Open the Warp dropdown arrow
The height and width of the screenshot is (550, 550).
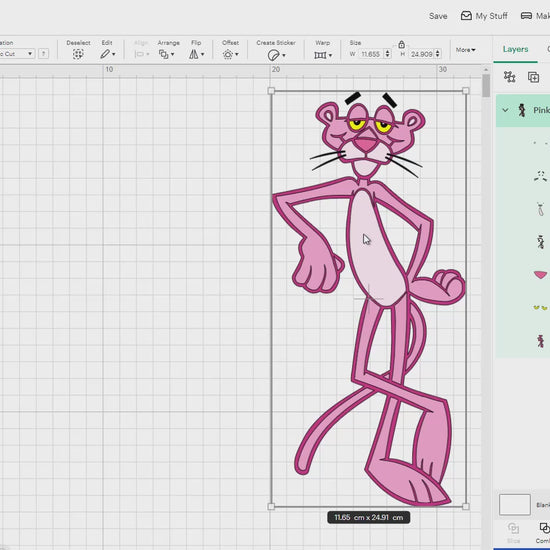330,55
